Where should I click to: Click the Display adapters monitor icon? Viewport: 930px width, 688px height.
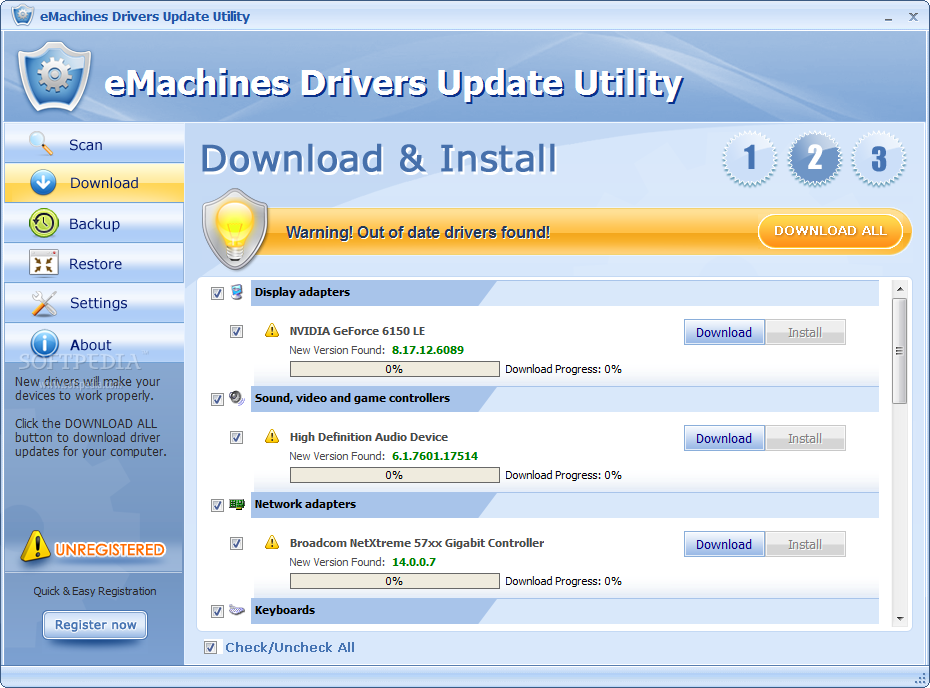[x=237, y=292]
